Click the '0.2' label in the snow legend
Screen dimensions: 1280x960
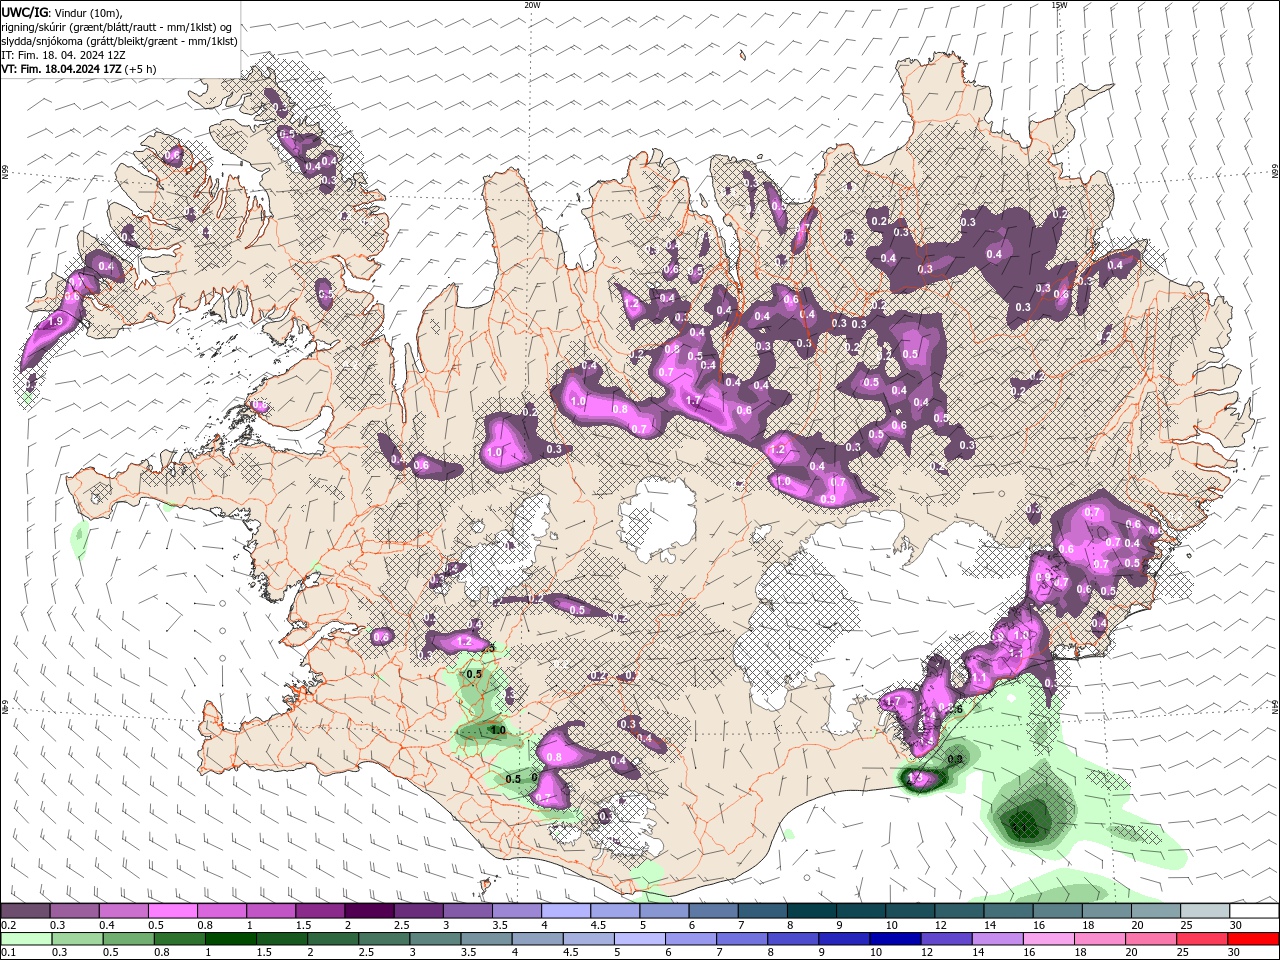coord(8,925)
